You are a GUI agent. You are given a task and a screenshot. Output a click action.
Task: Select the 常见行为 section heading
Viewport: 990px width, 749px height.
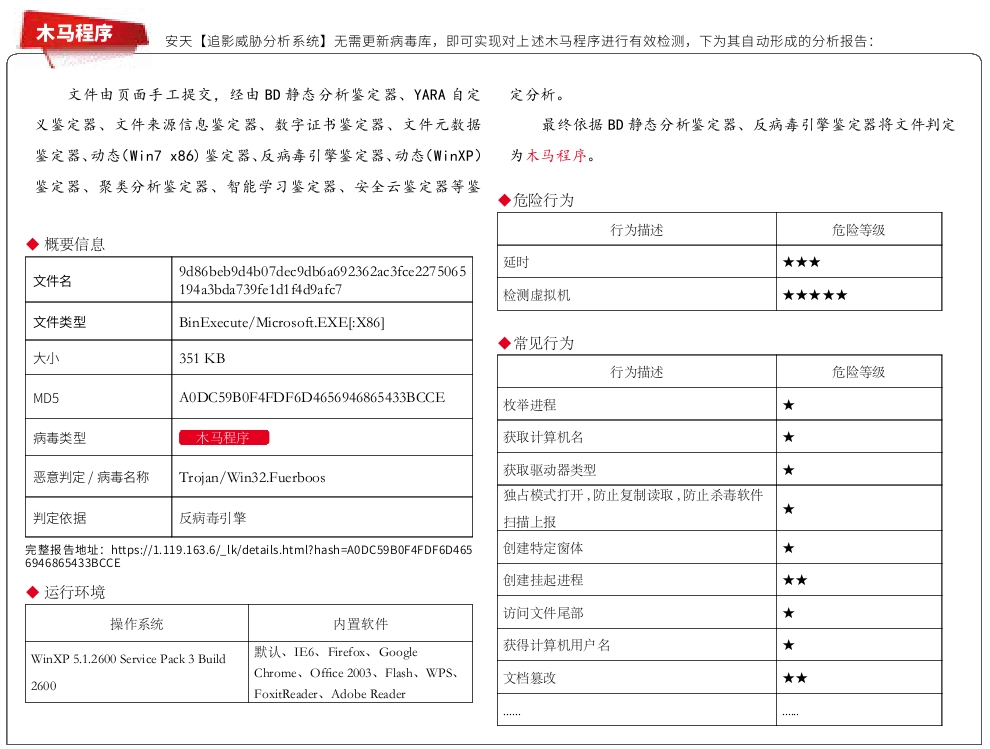coord(544,344)
